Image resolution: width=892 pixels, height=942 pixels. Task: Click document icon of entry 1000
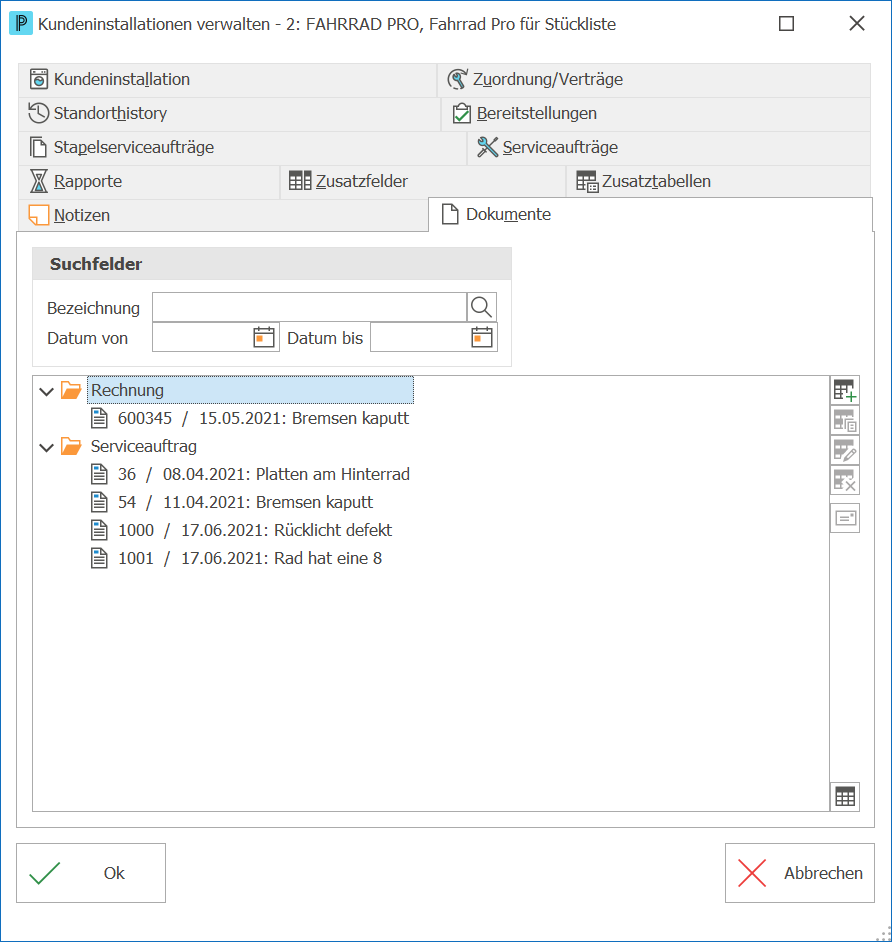point(99,530)
